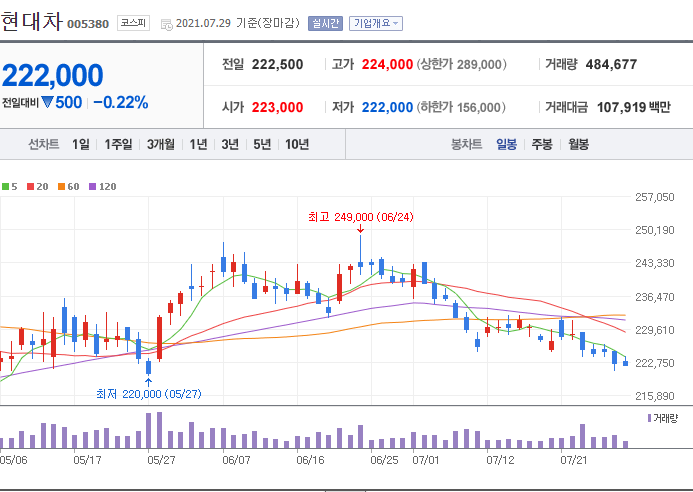Click the 상한가 289,000 text

coord(461,65)
